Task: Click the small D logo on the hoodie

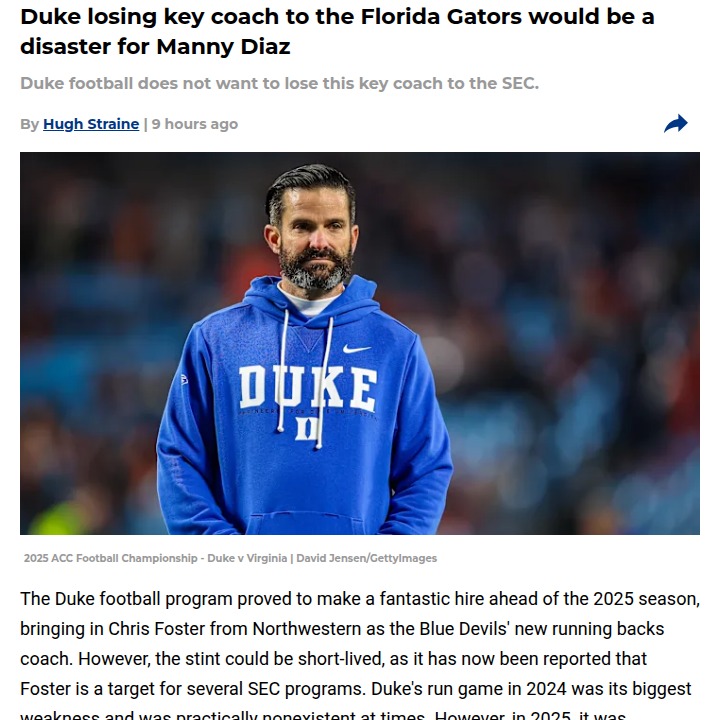Action: click(308, 428)
